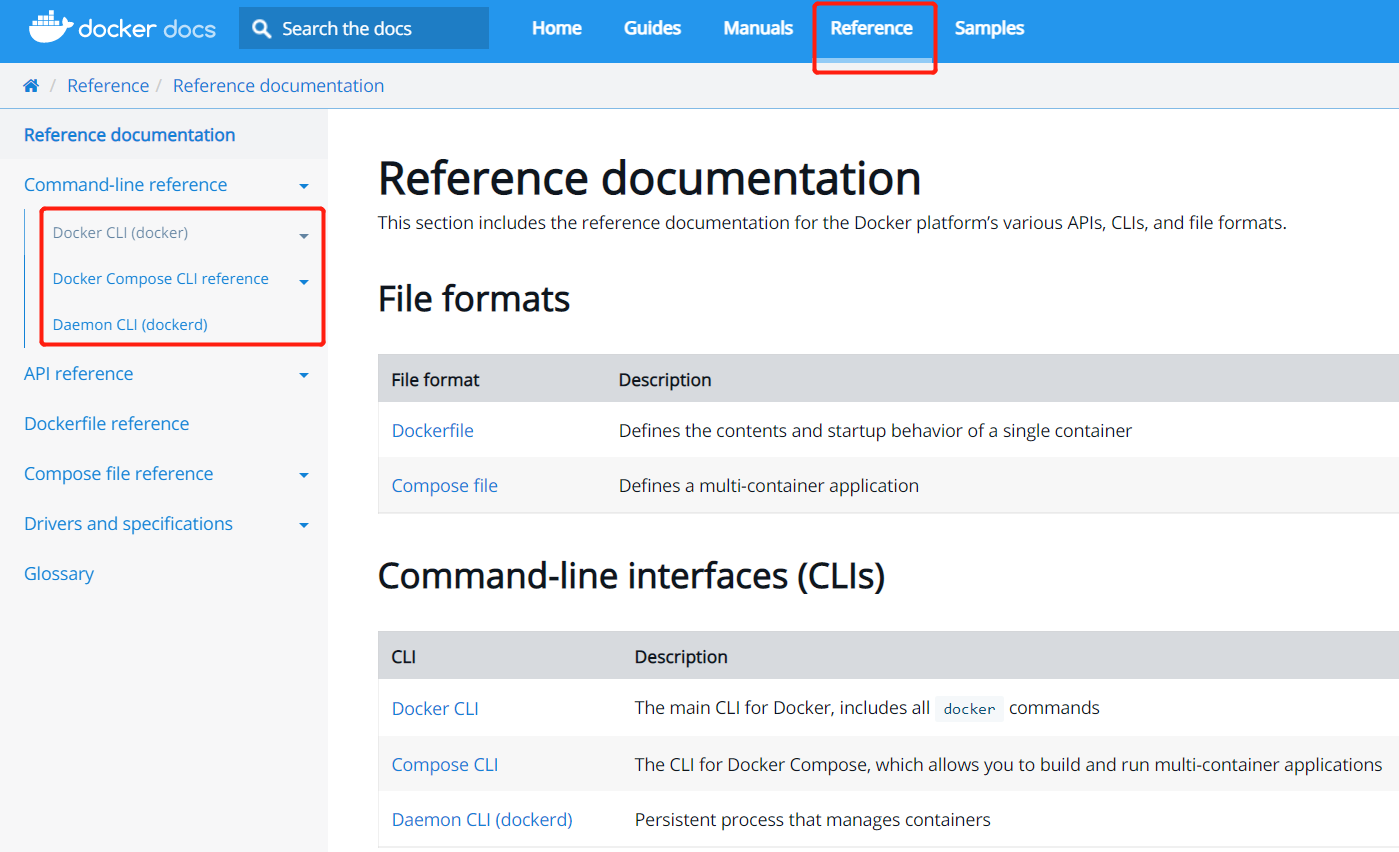Click the Docker CLI table link
The height and width of the screenshot is (852, 1399).
[x=435, y=709]
